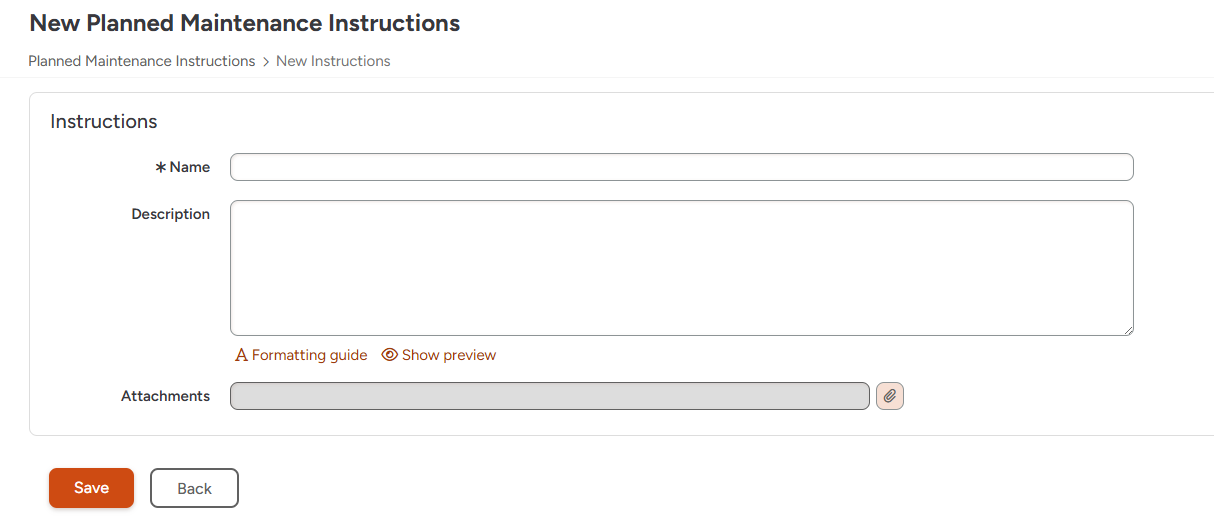Image resolution: width=1214 pixels, height=520 pixels.
Task: Grab the Description textarea resize handle
Action: point(1127,329)
